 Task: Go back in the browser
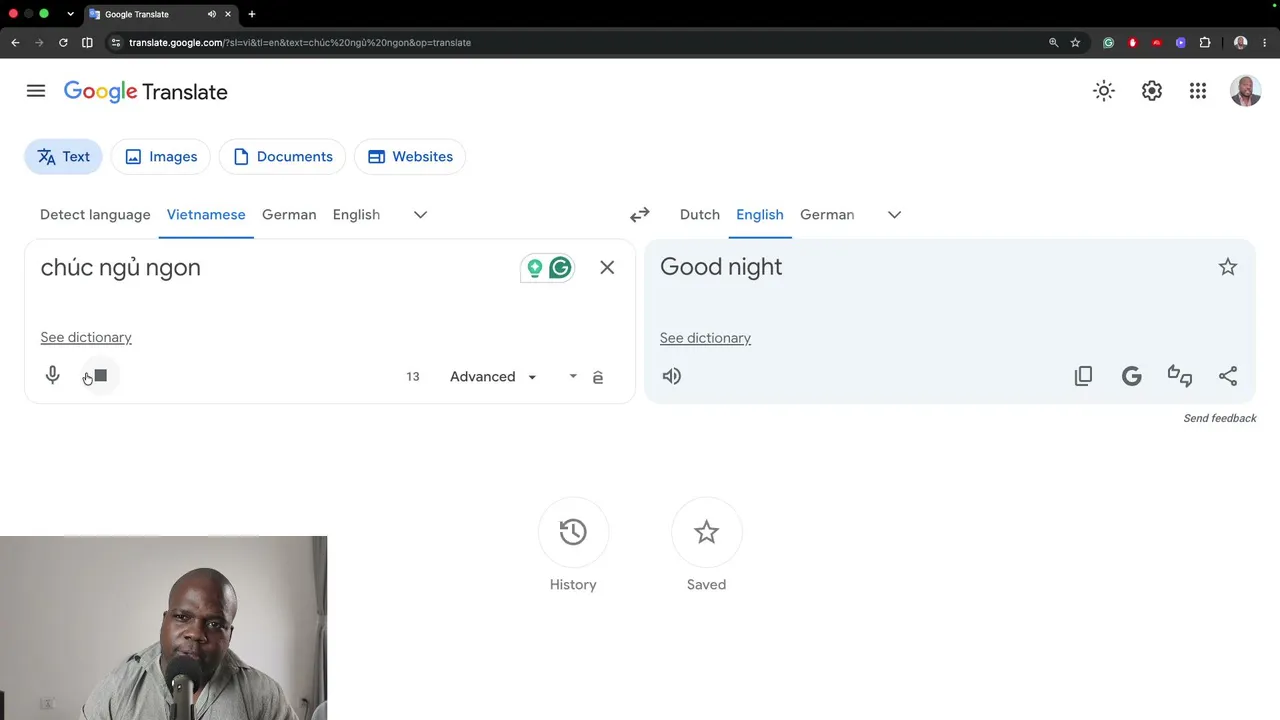pyautogui.click(x=15, y=43)
